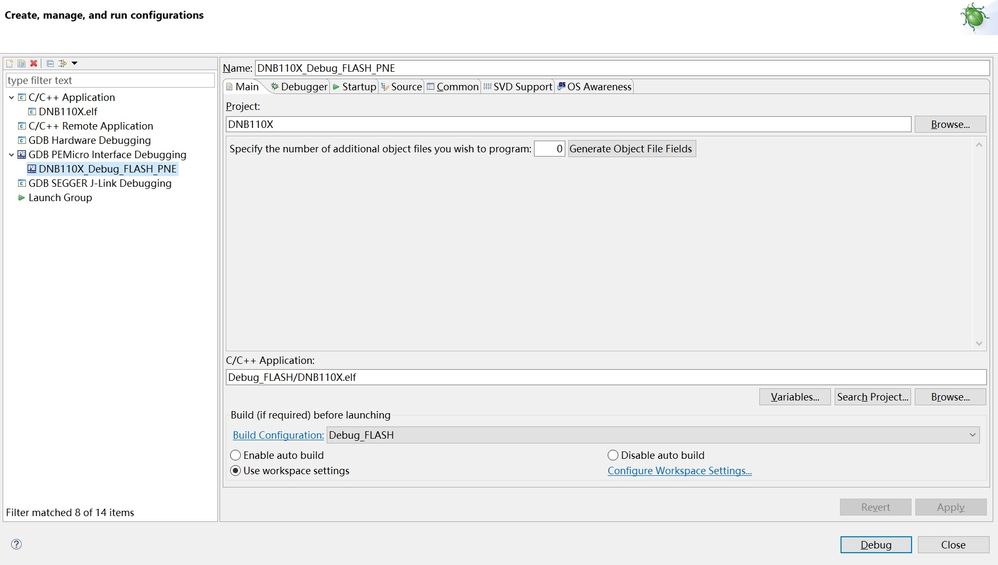This screenshot has height=565, width=998.
Task: Open the help question mark icon
Action: tap(16, 545)
